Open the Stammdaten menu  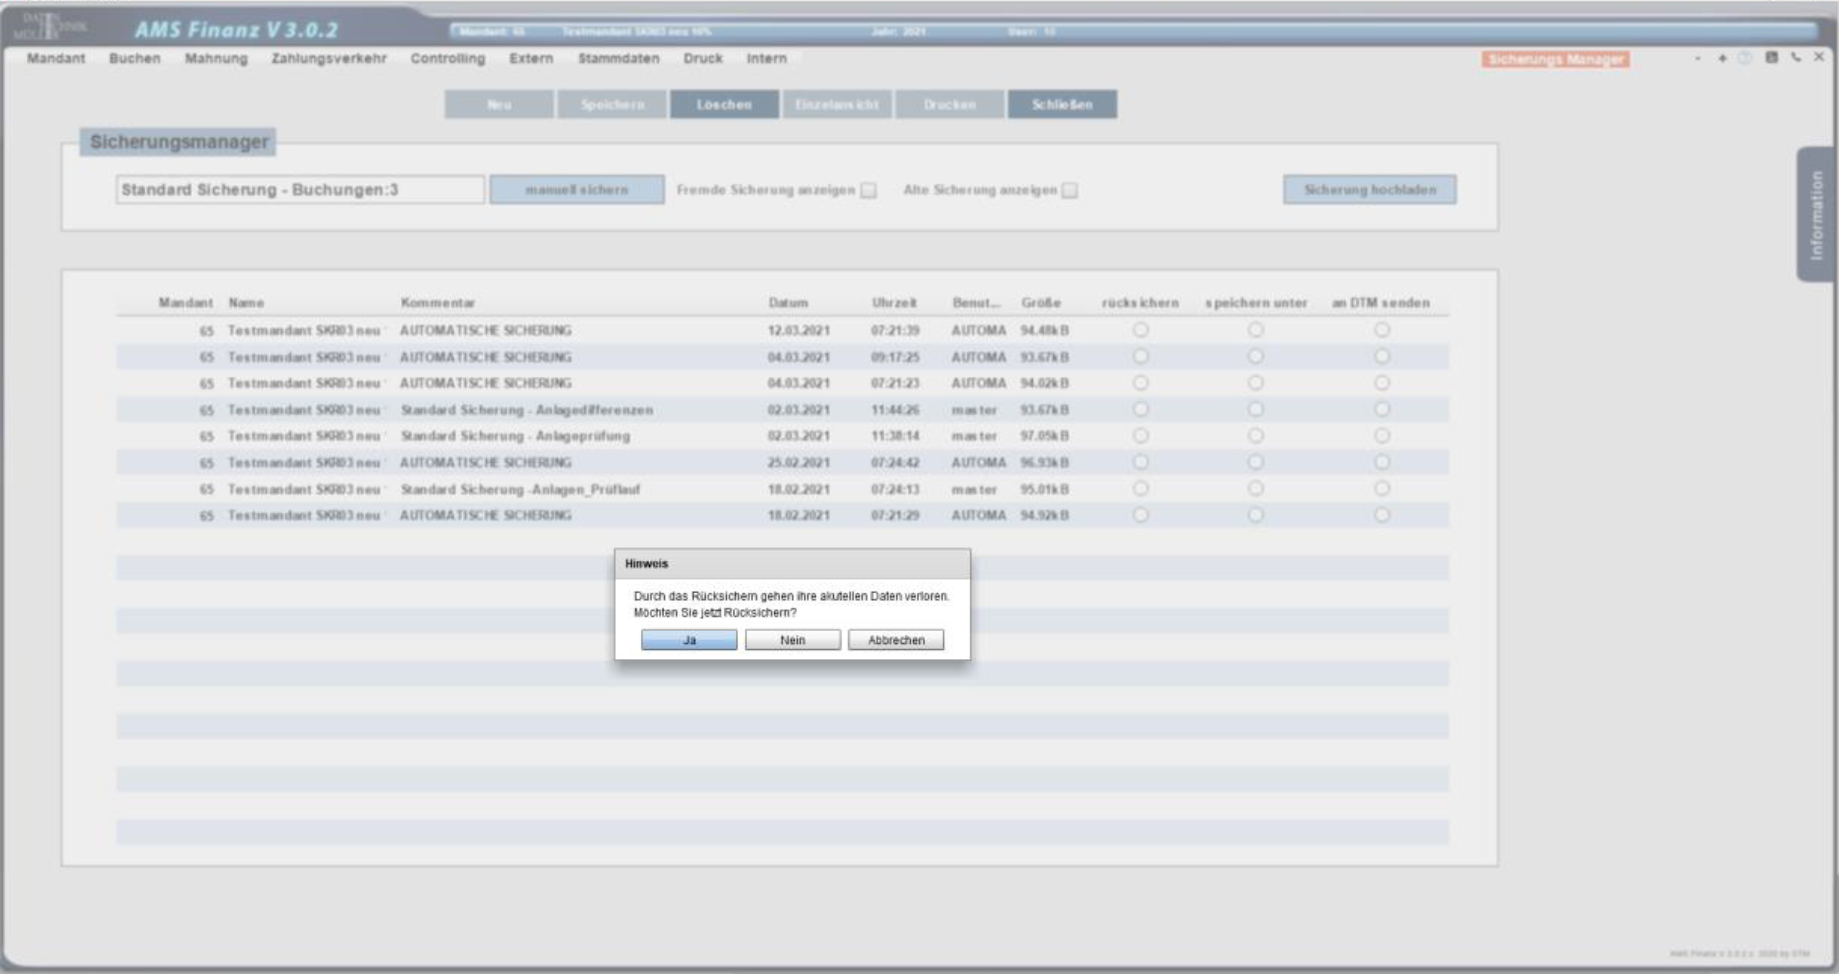(618, 58)
